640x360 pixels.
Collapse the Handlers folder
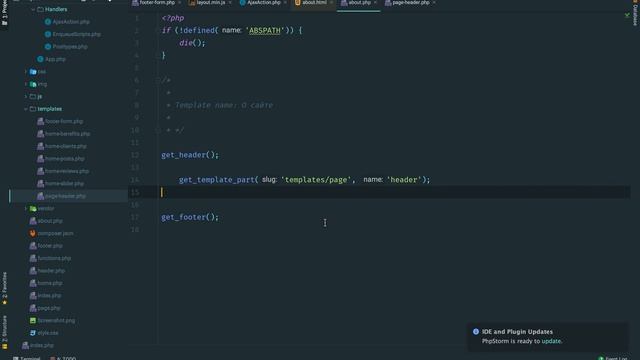click(33, 9)
